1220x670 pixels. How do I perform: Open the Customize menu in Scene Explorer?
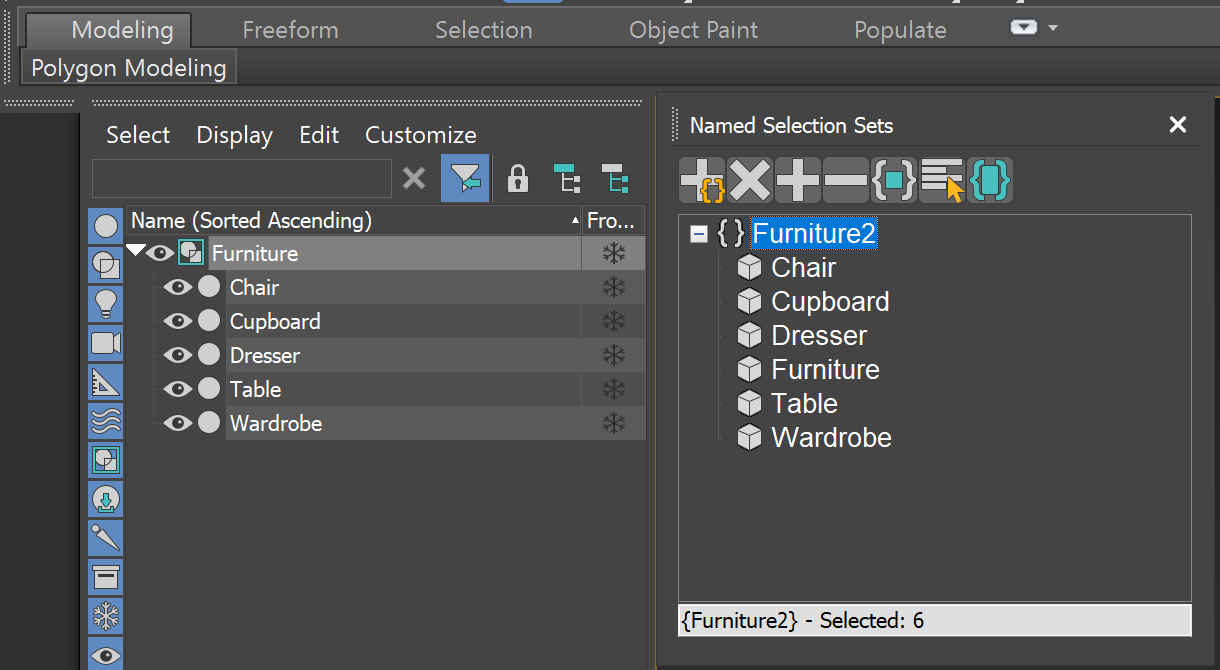(421, 135)
